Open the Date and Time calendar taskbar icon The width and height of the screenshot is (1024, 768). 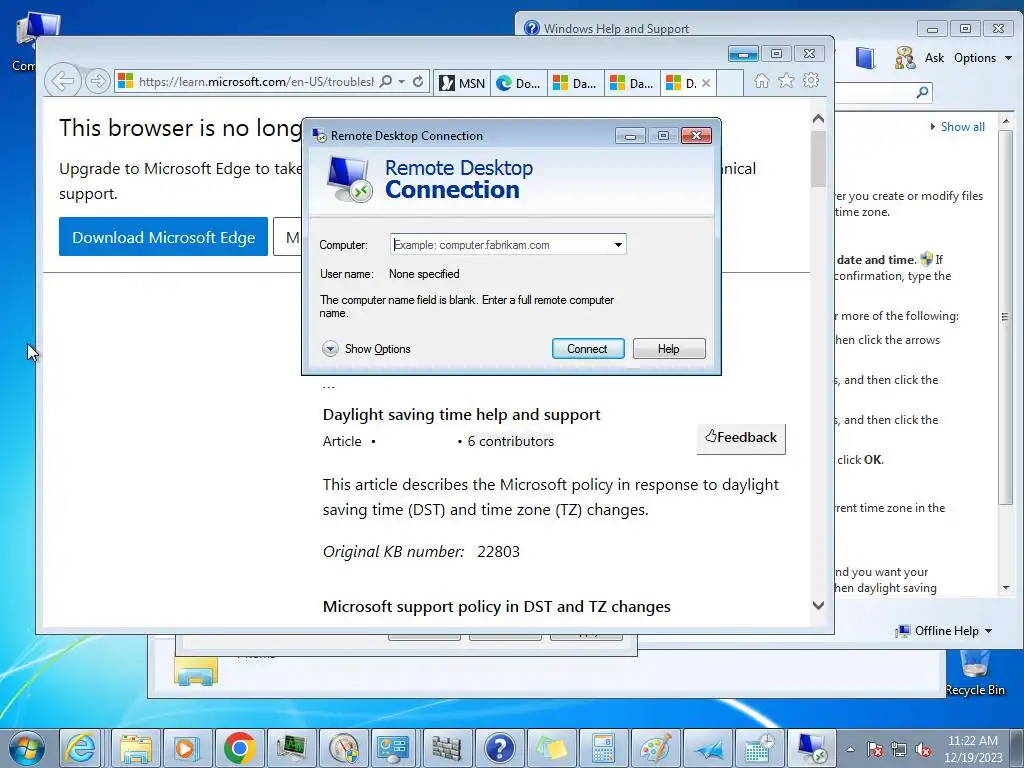pyautogui.click(x=759, y=748)
